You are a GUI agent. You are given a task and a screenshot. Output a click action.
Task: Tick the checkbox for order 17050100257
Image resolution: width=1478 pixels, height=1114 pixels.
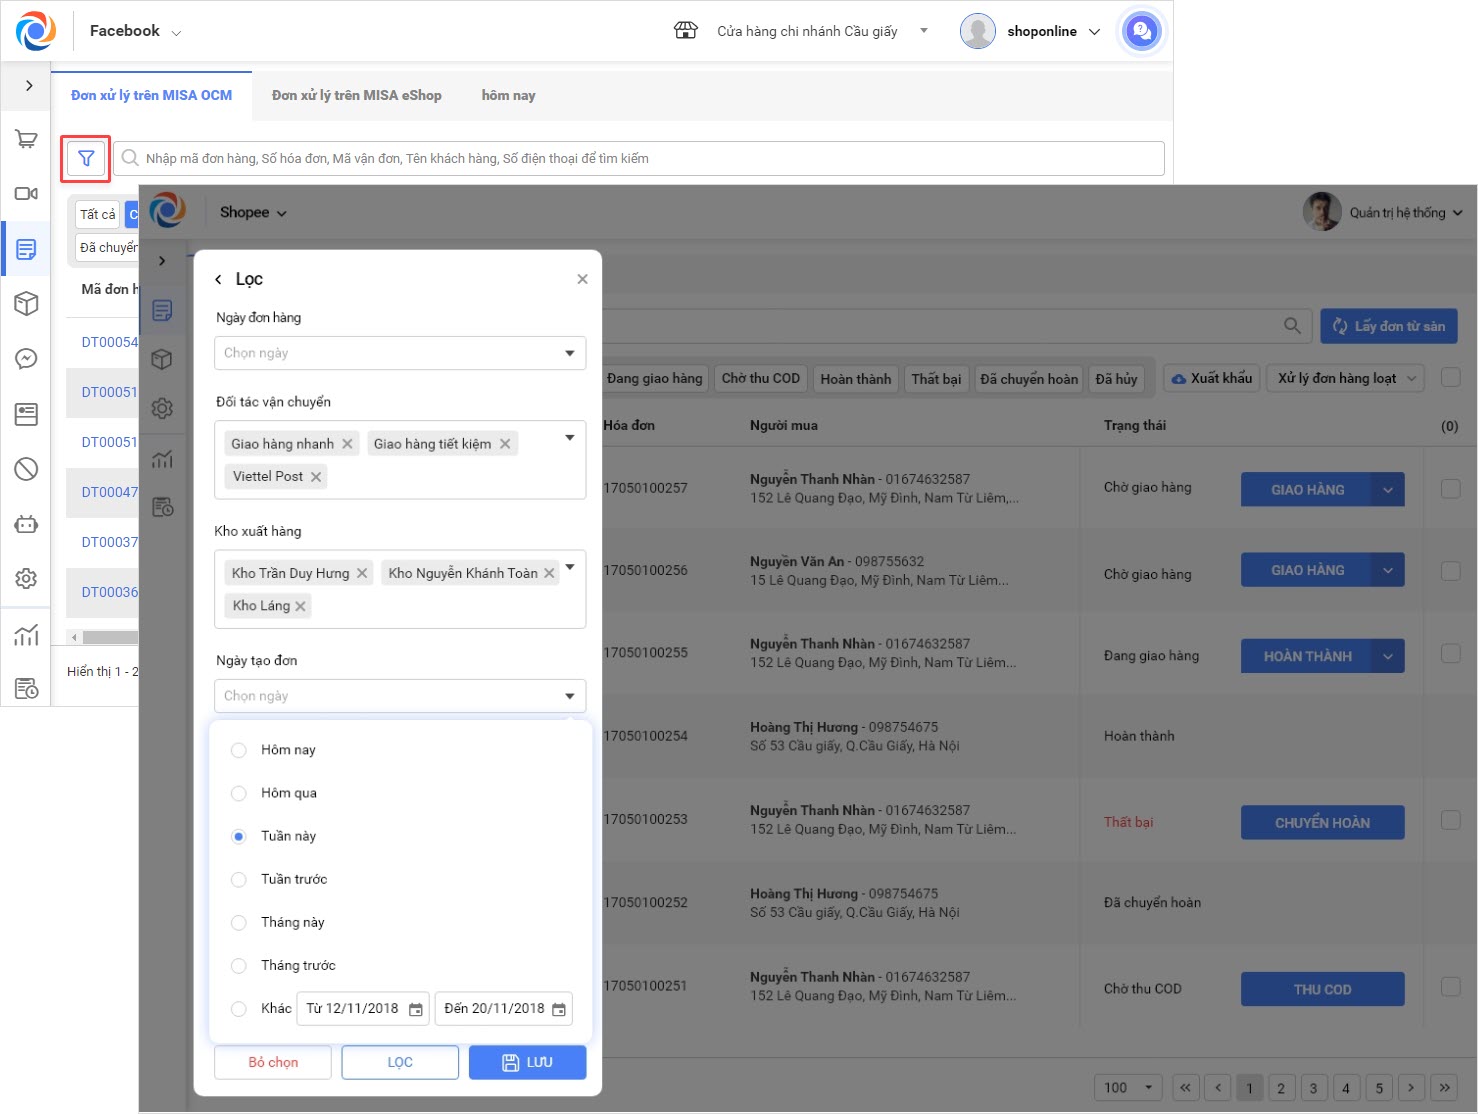coord(1450,489)
